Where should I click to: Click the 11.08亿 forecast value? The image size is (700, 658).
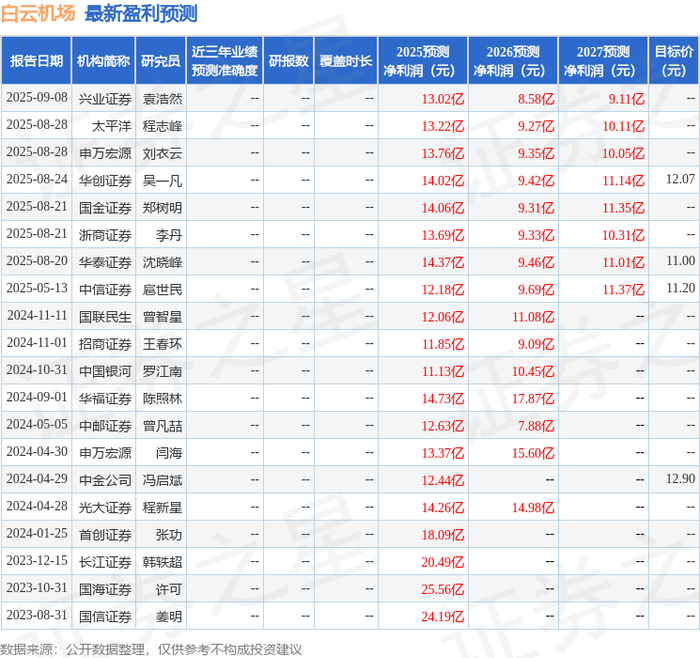(x=533, y=317)
